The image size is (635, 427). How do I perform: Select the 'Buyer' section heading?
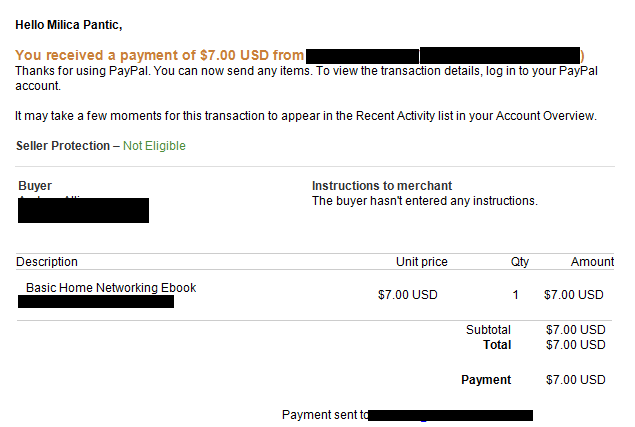[35, 186]
